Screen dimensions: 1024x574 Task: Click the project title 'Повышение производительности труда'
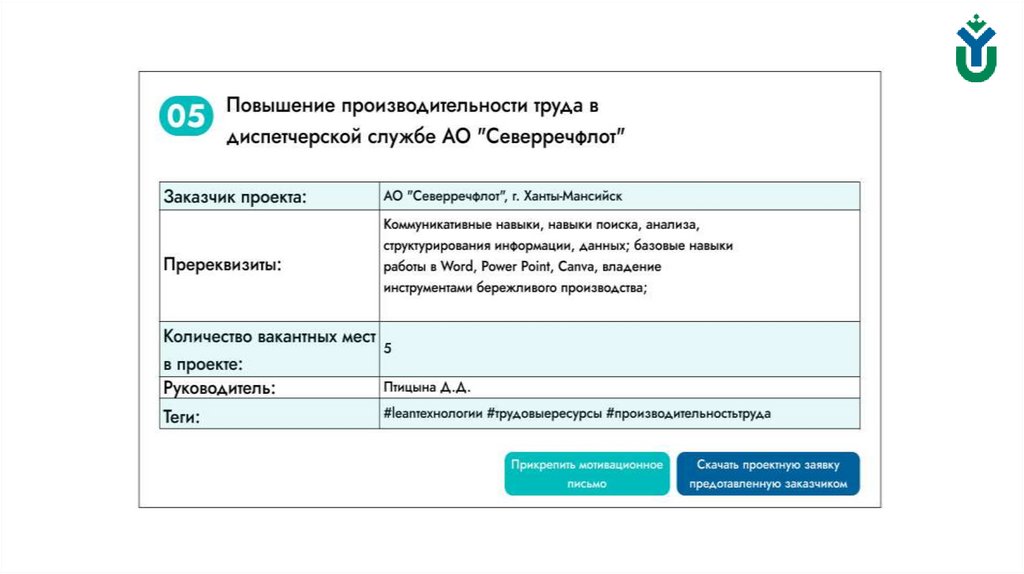(426, 121)
